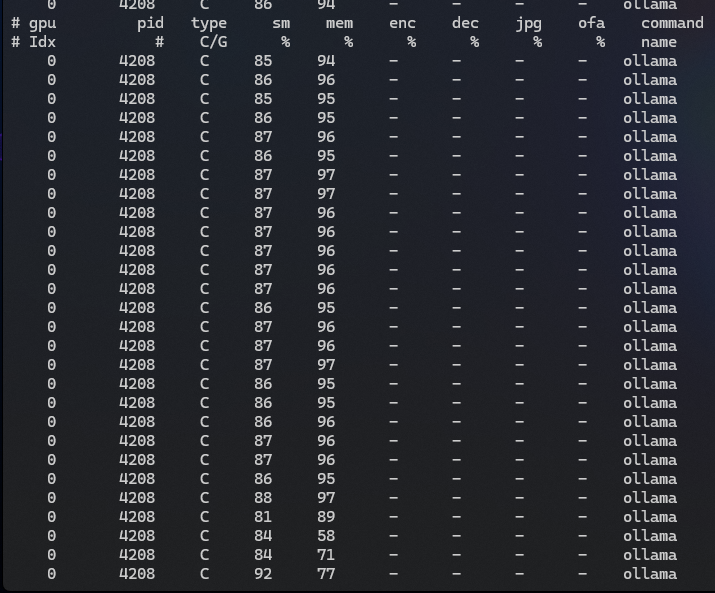Click the "type" column header
The image size is (715, 593).
pyautogui.click(x=209, y=23)
